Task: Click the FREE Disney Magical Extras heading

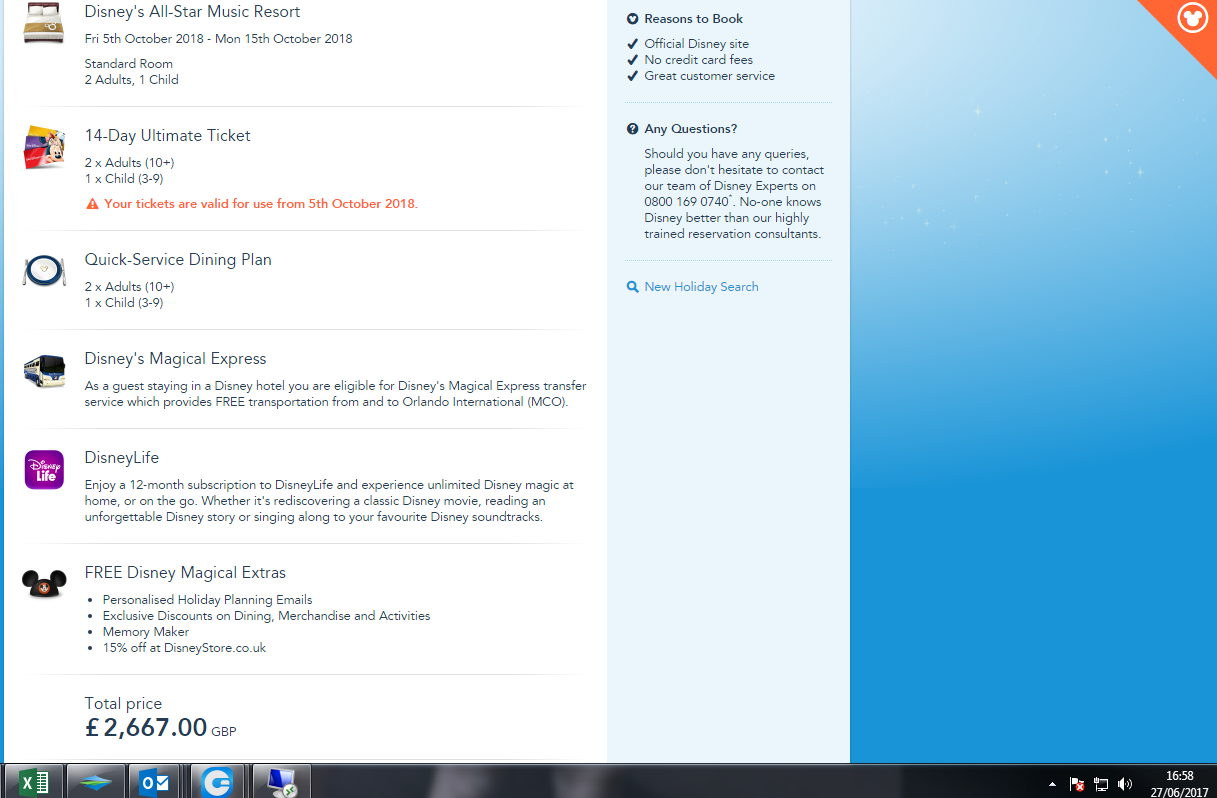Action: (185, 573)
